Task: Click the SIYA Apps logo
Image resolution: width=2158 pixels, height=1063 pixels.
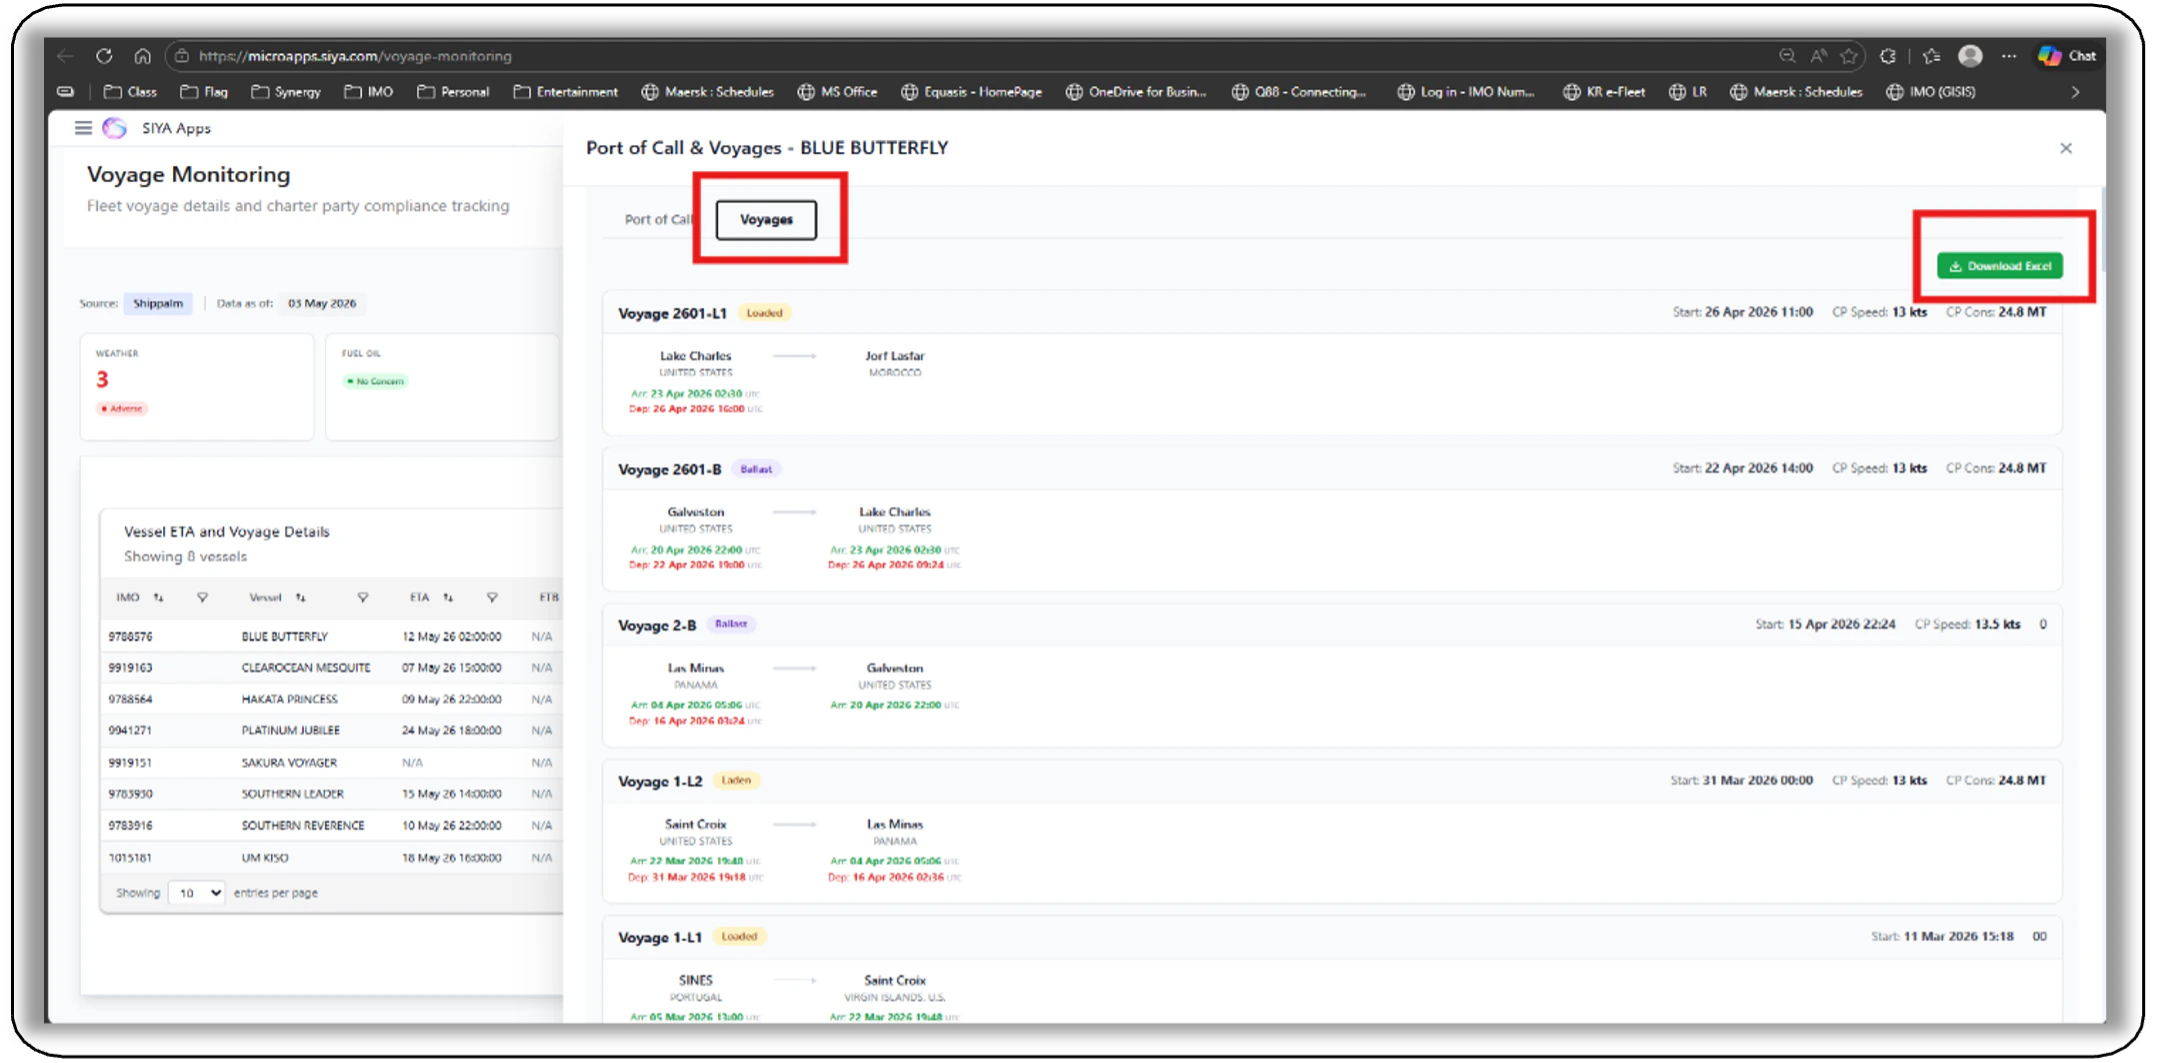Action: click(x=115, y=128)
